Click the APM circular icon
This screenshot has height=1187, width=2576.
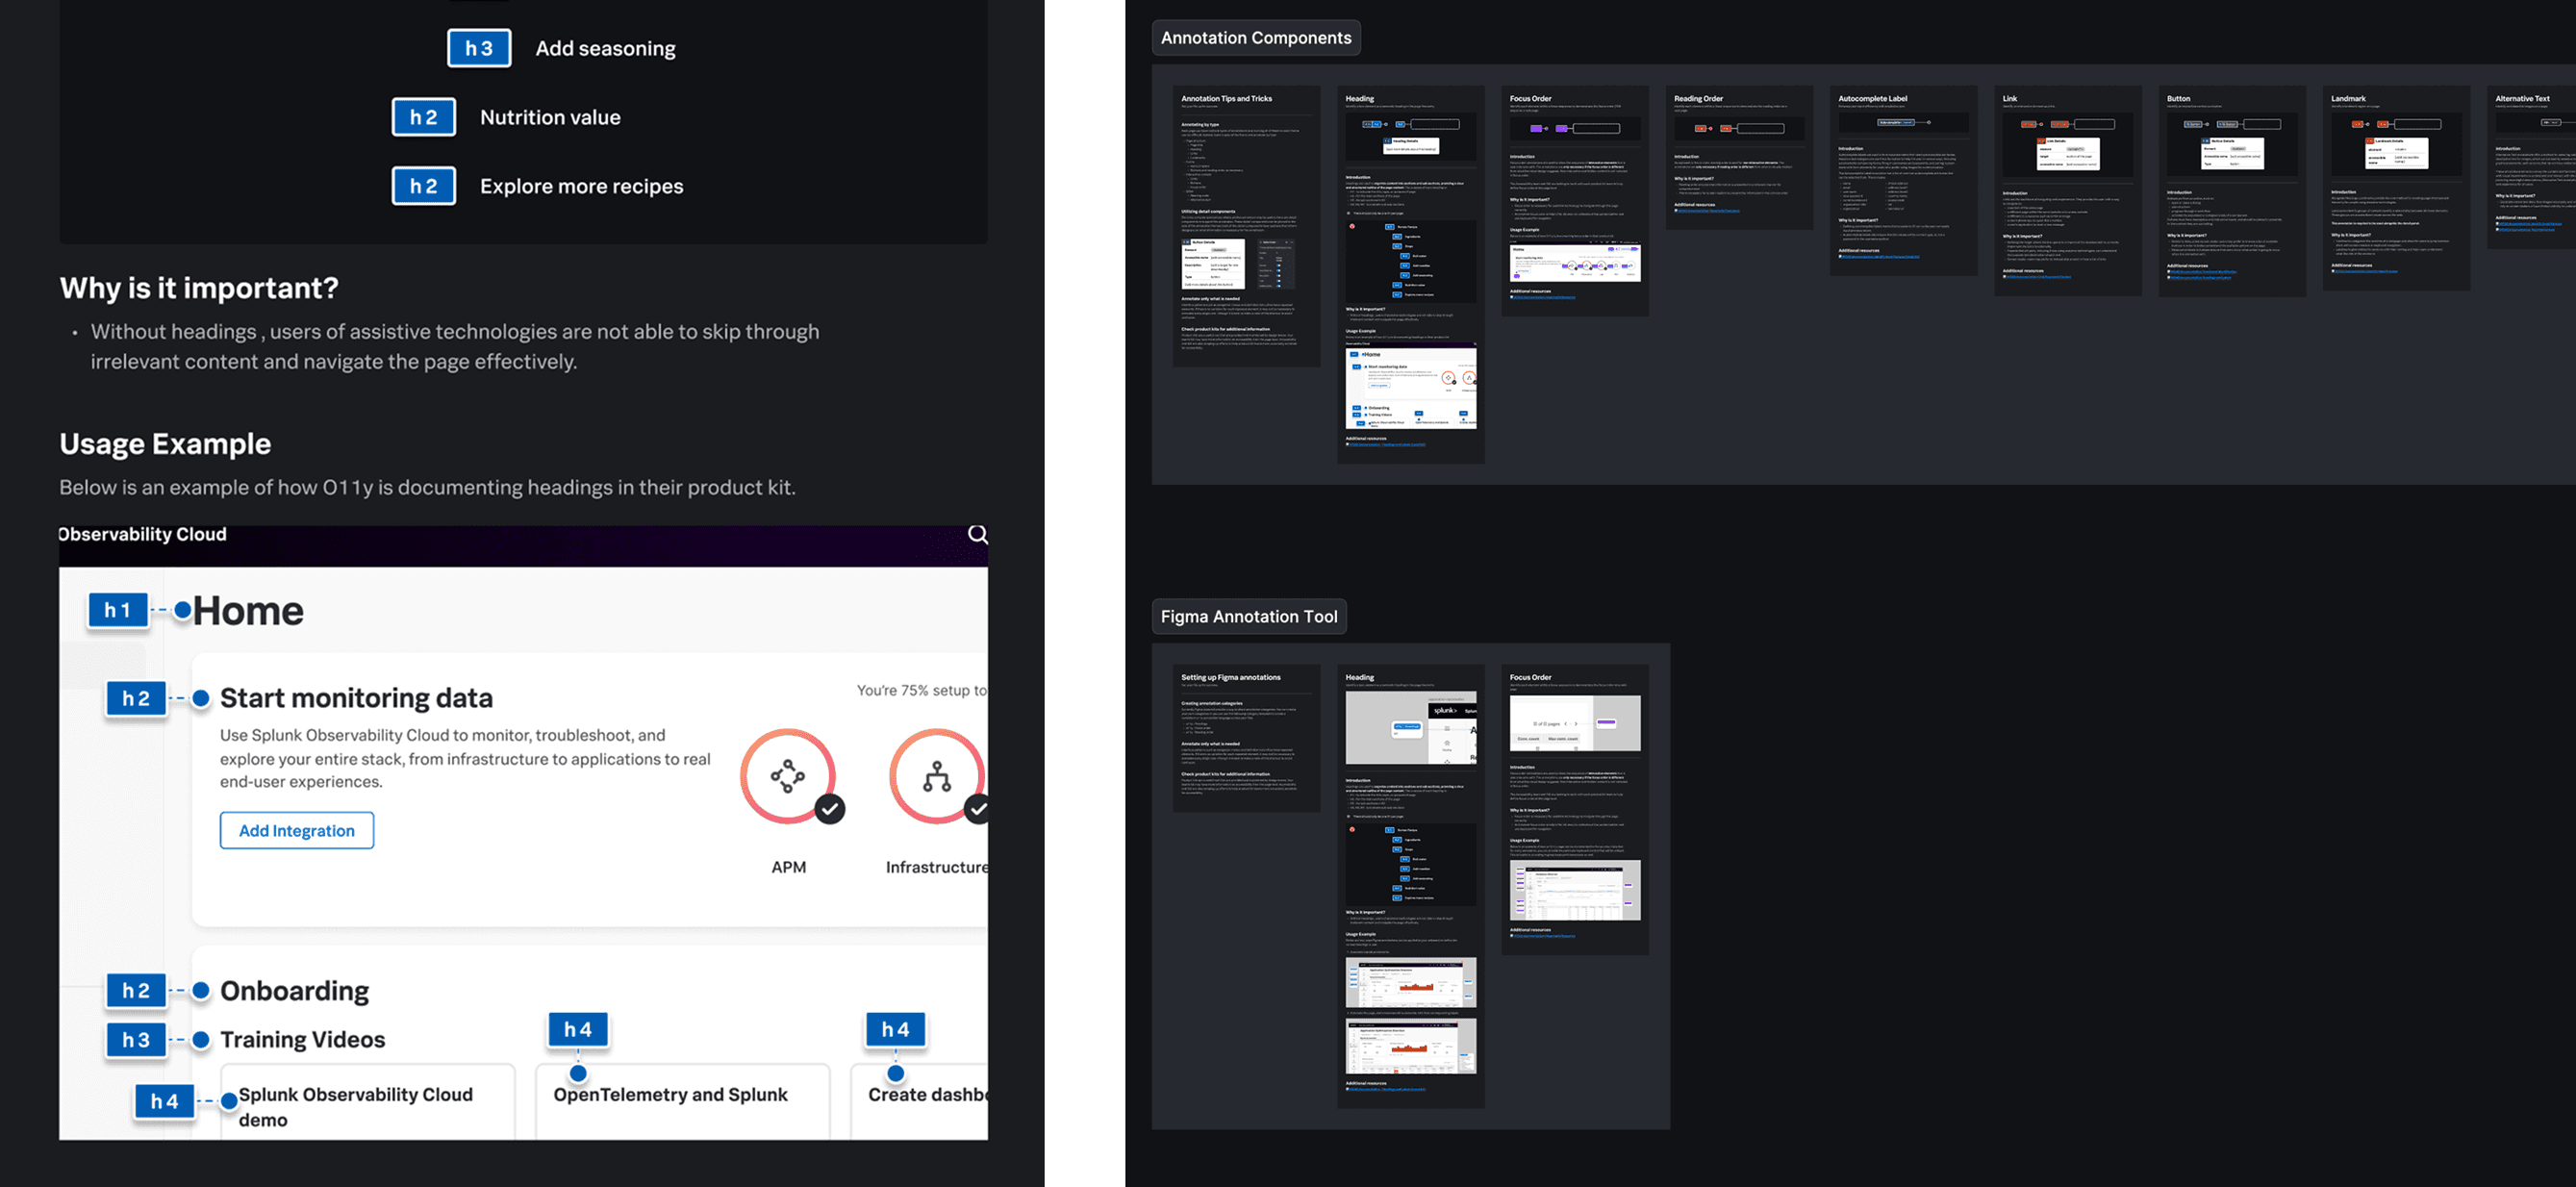787,775
